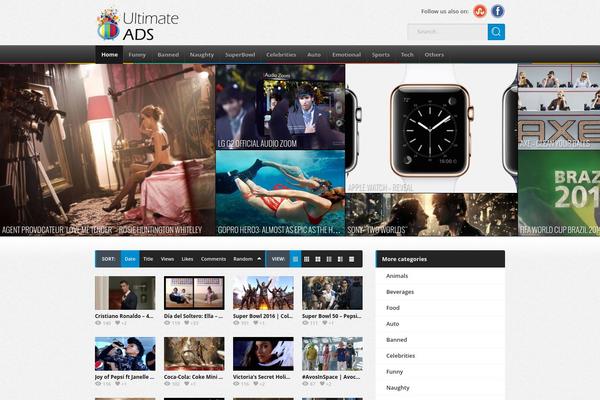Open the Others menu tab
The width and height of the screenshot is (600, 400).
[434, 55]
